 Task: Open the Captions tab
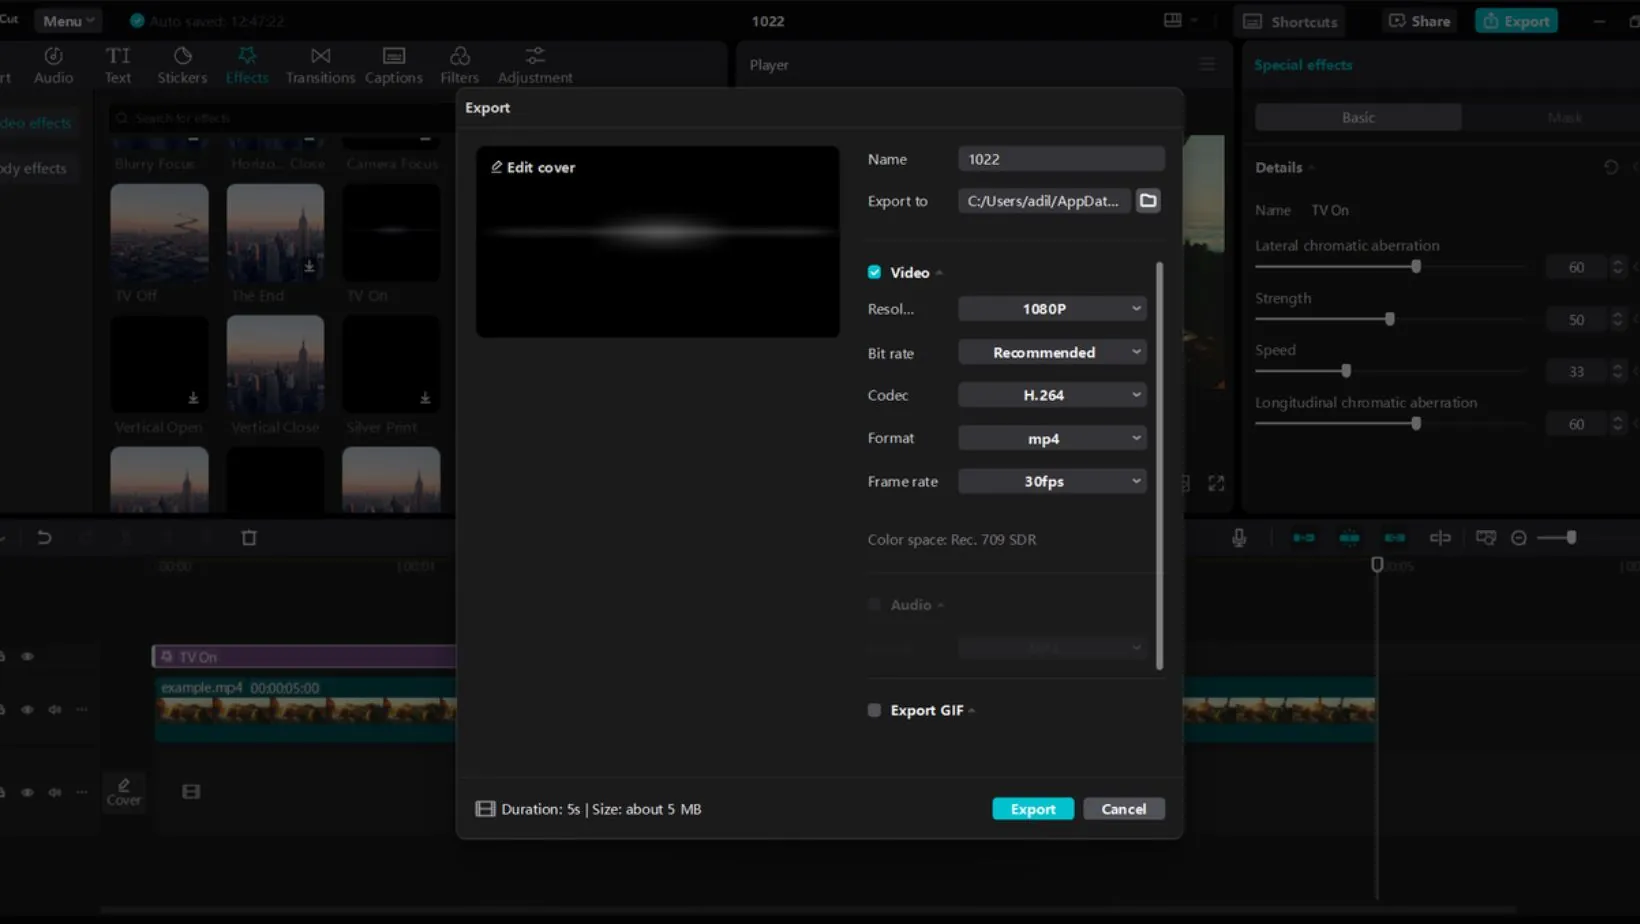[x=393, y=64]
